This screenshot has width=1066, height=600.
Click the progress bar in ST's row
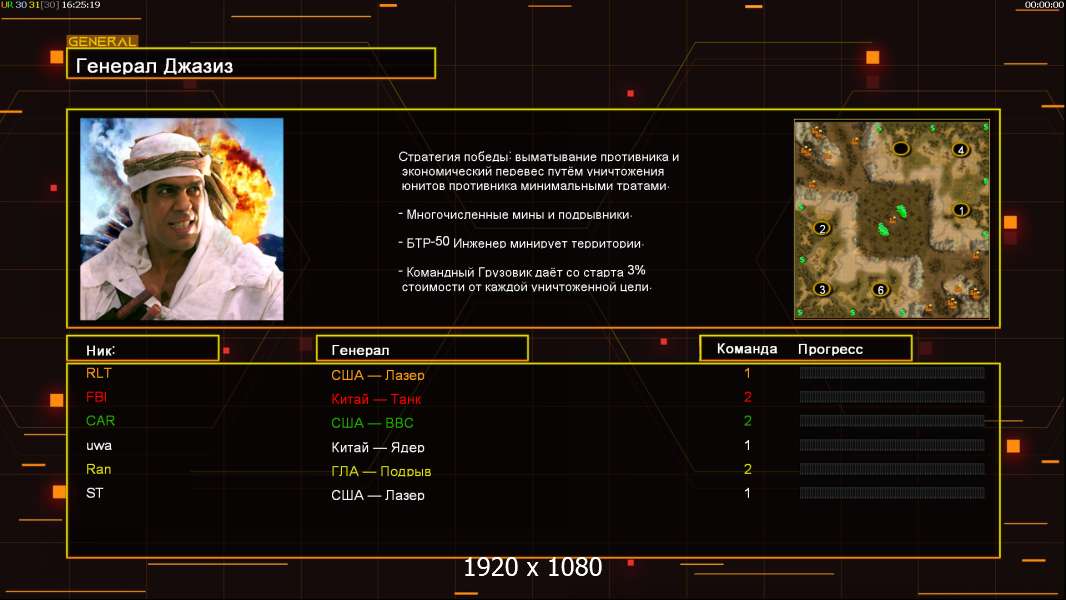(x=892, y=493)
